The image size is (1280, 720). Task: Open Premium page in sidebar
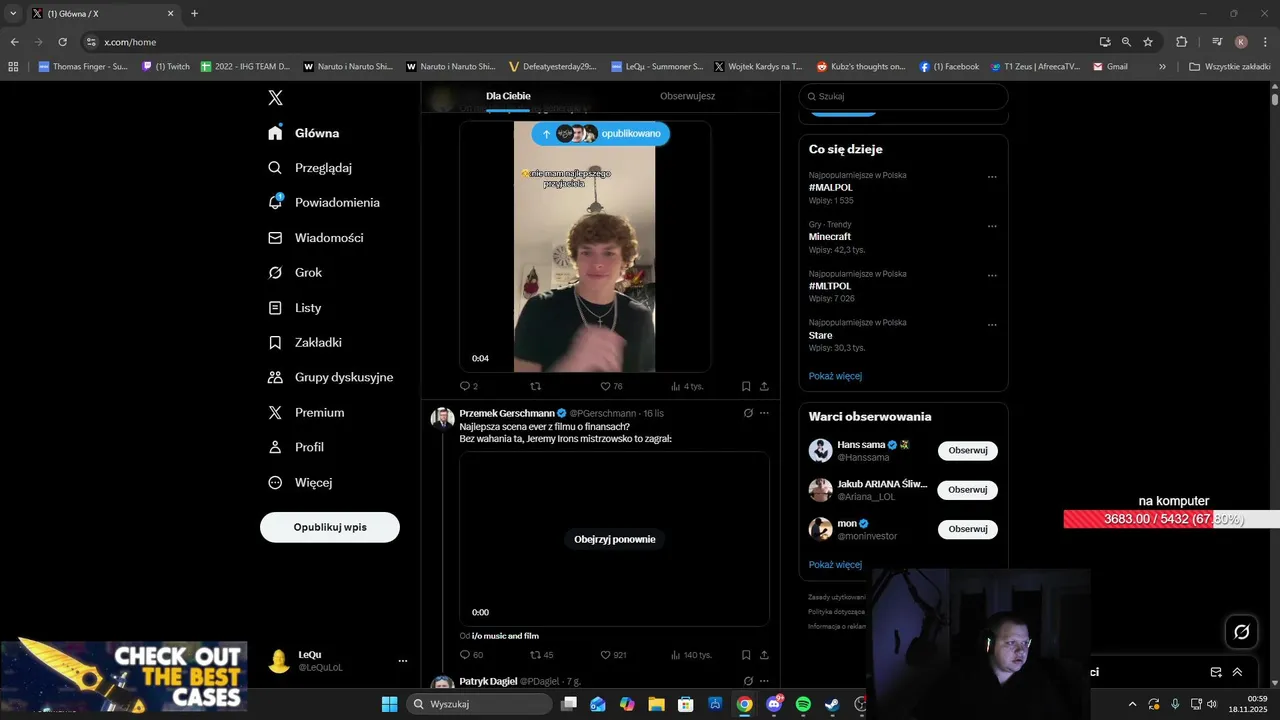306,412
